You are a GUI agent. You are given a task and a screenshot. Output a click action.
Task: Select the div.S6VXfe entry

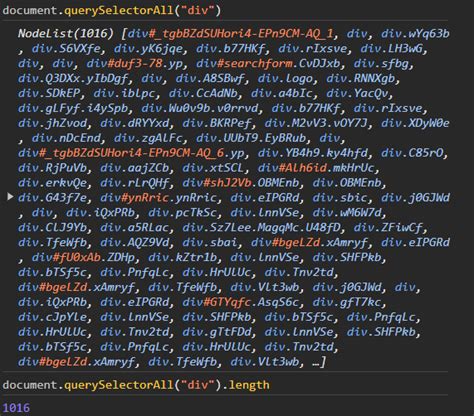pos(66,48)
